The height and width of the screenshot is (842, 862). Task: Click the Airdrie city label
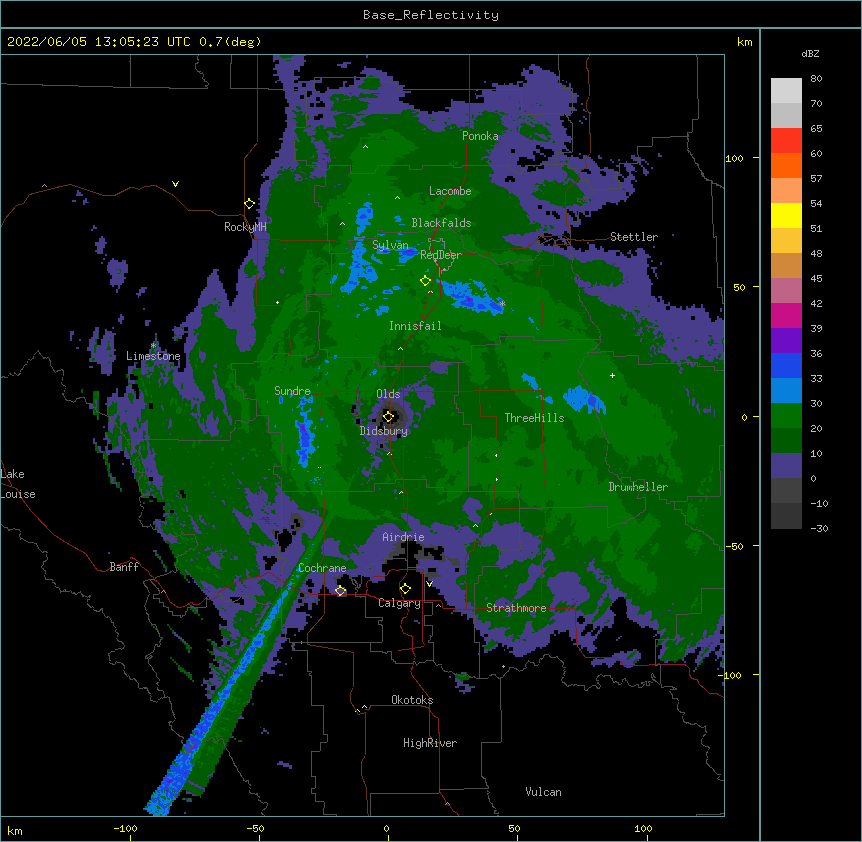tap(403, 537)
